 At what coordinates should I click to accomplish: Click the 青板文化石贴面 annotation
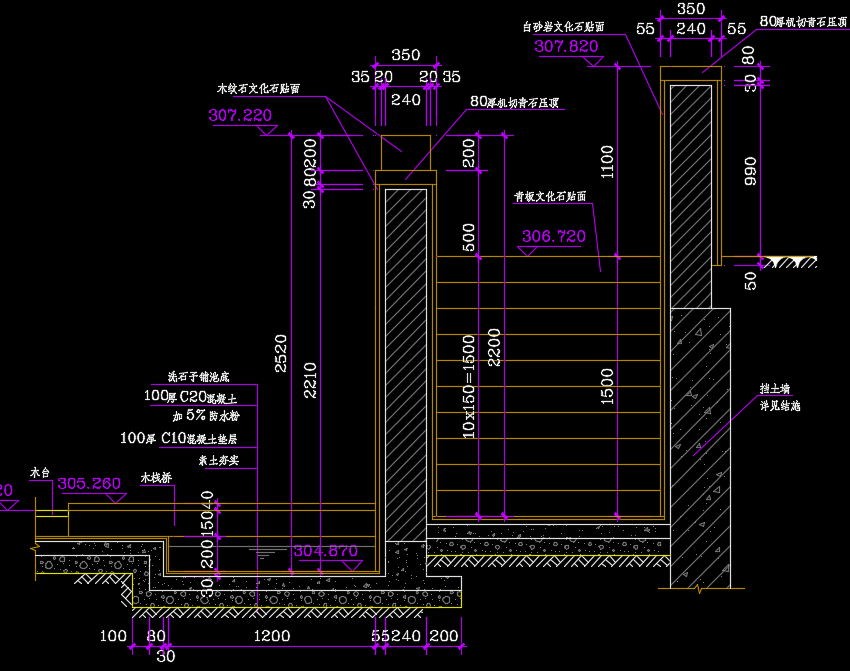click(x=550, y=196)
